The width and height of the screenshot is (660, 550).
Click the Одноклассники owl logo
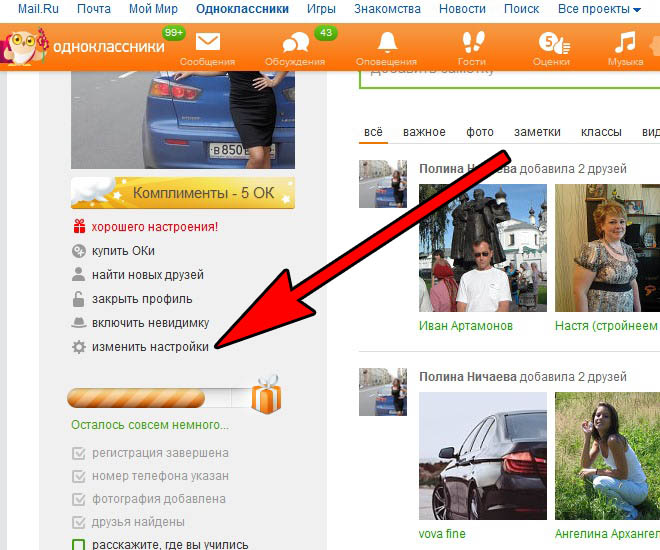24,47
